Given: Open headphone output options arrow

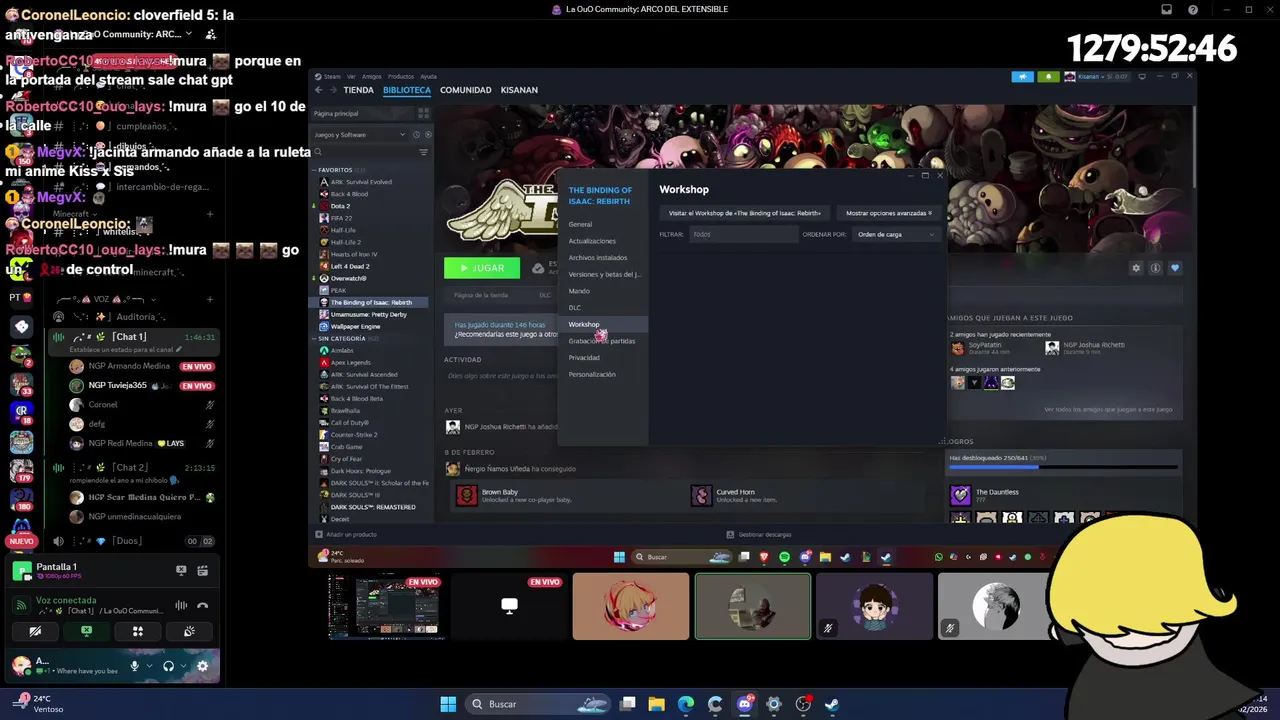Looking at the screenshot, I should (x=183, y=666).
